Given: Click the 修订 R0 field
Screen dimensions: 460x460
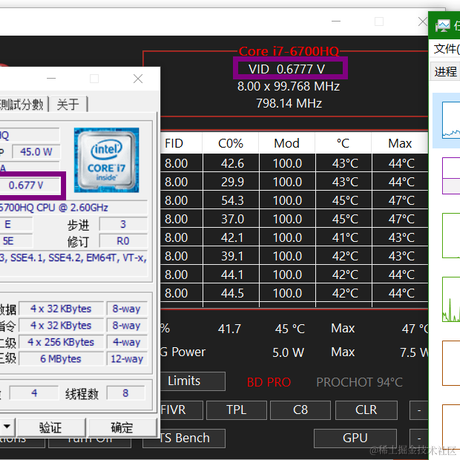Looking at the screenshot, I should (x=123, y=241).
